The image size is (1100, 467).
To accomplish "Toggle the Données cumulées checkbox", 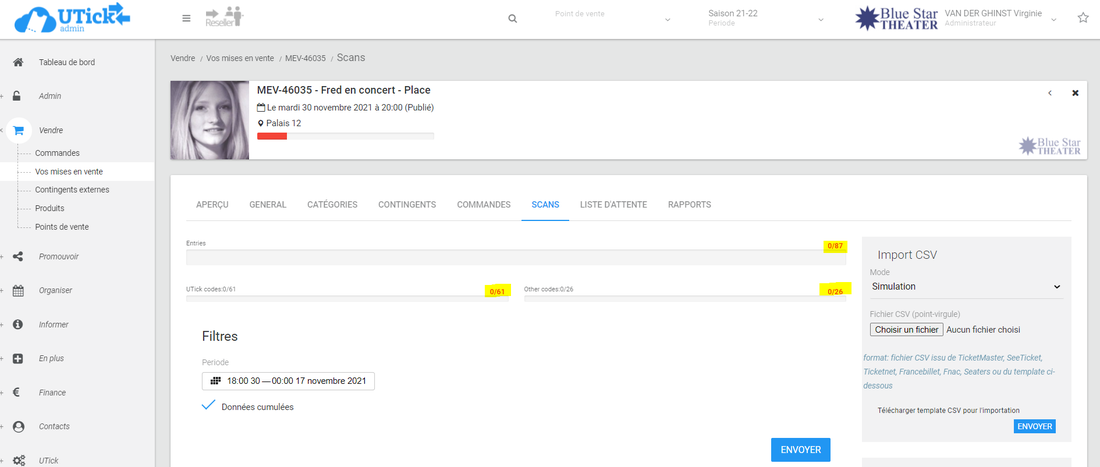I will pyautogui.click(x=208, y=406).
